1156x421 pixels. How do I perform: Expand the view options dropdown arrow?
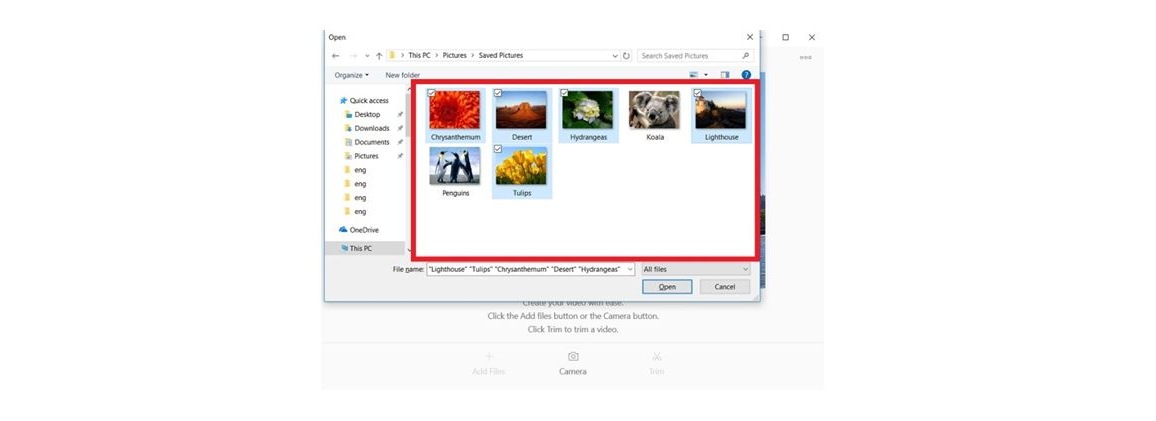[x=706, y=75]
